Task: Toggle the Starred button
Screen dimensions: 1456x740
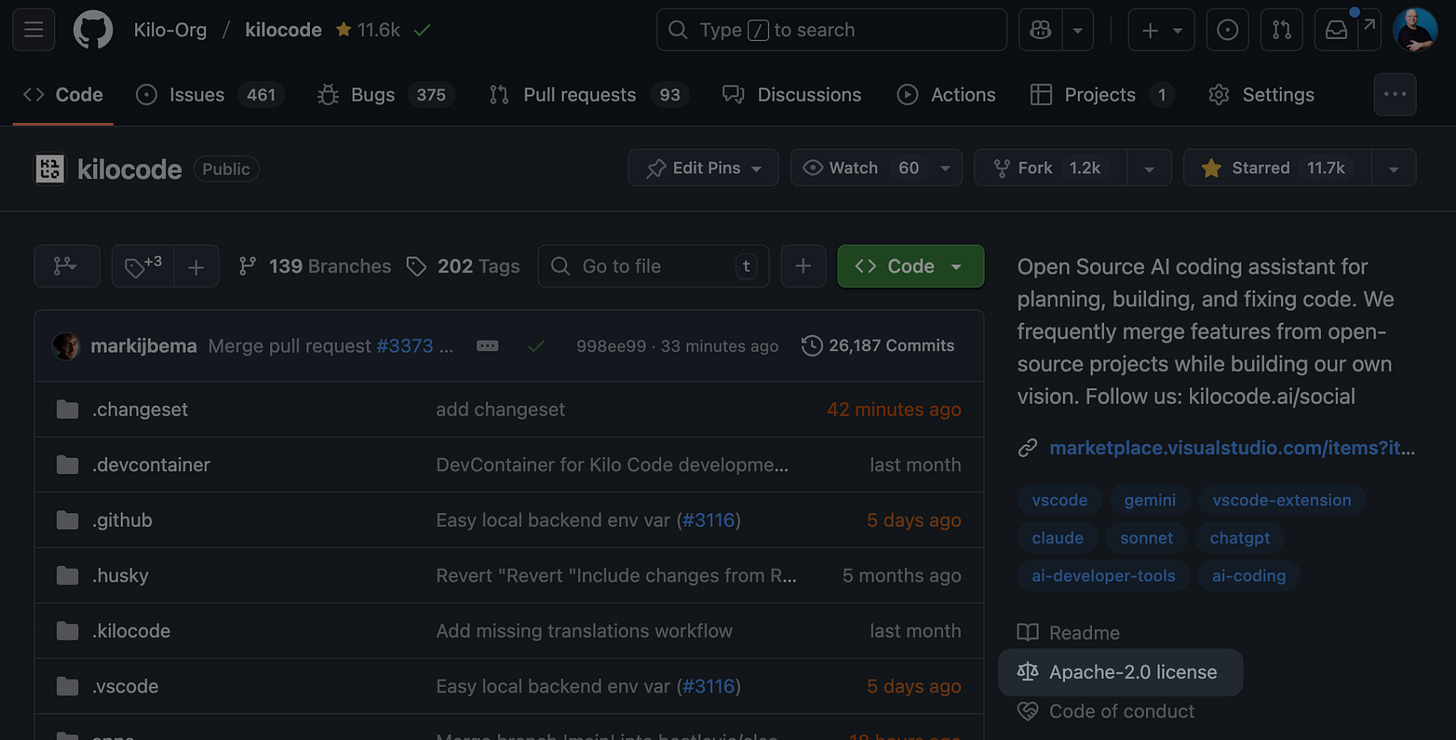Action: pos(1277,168)
